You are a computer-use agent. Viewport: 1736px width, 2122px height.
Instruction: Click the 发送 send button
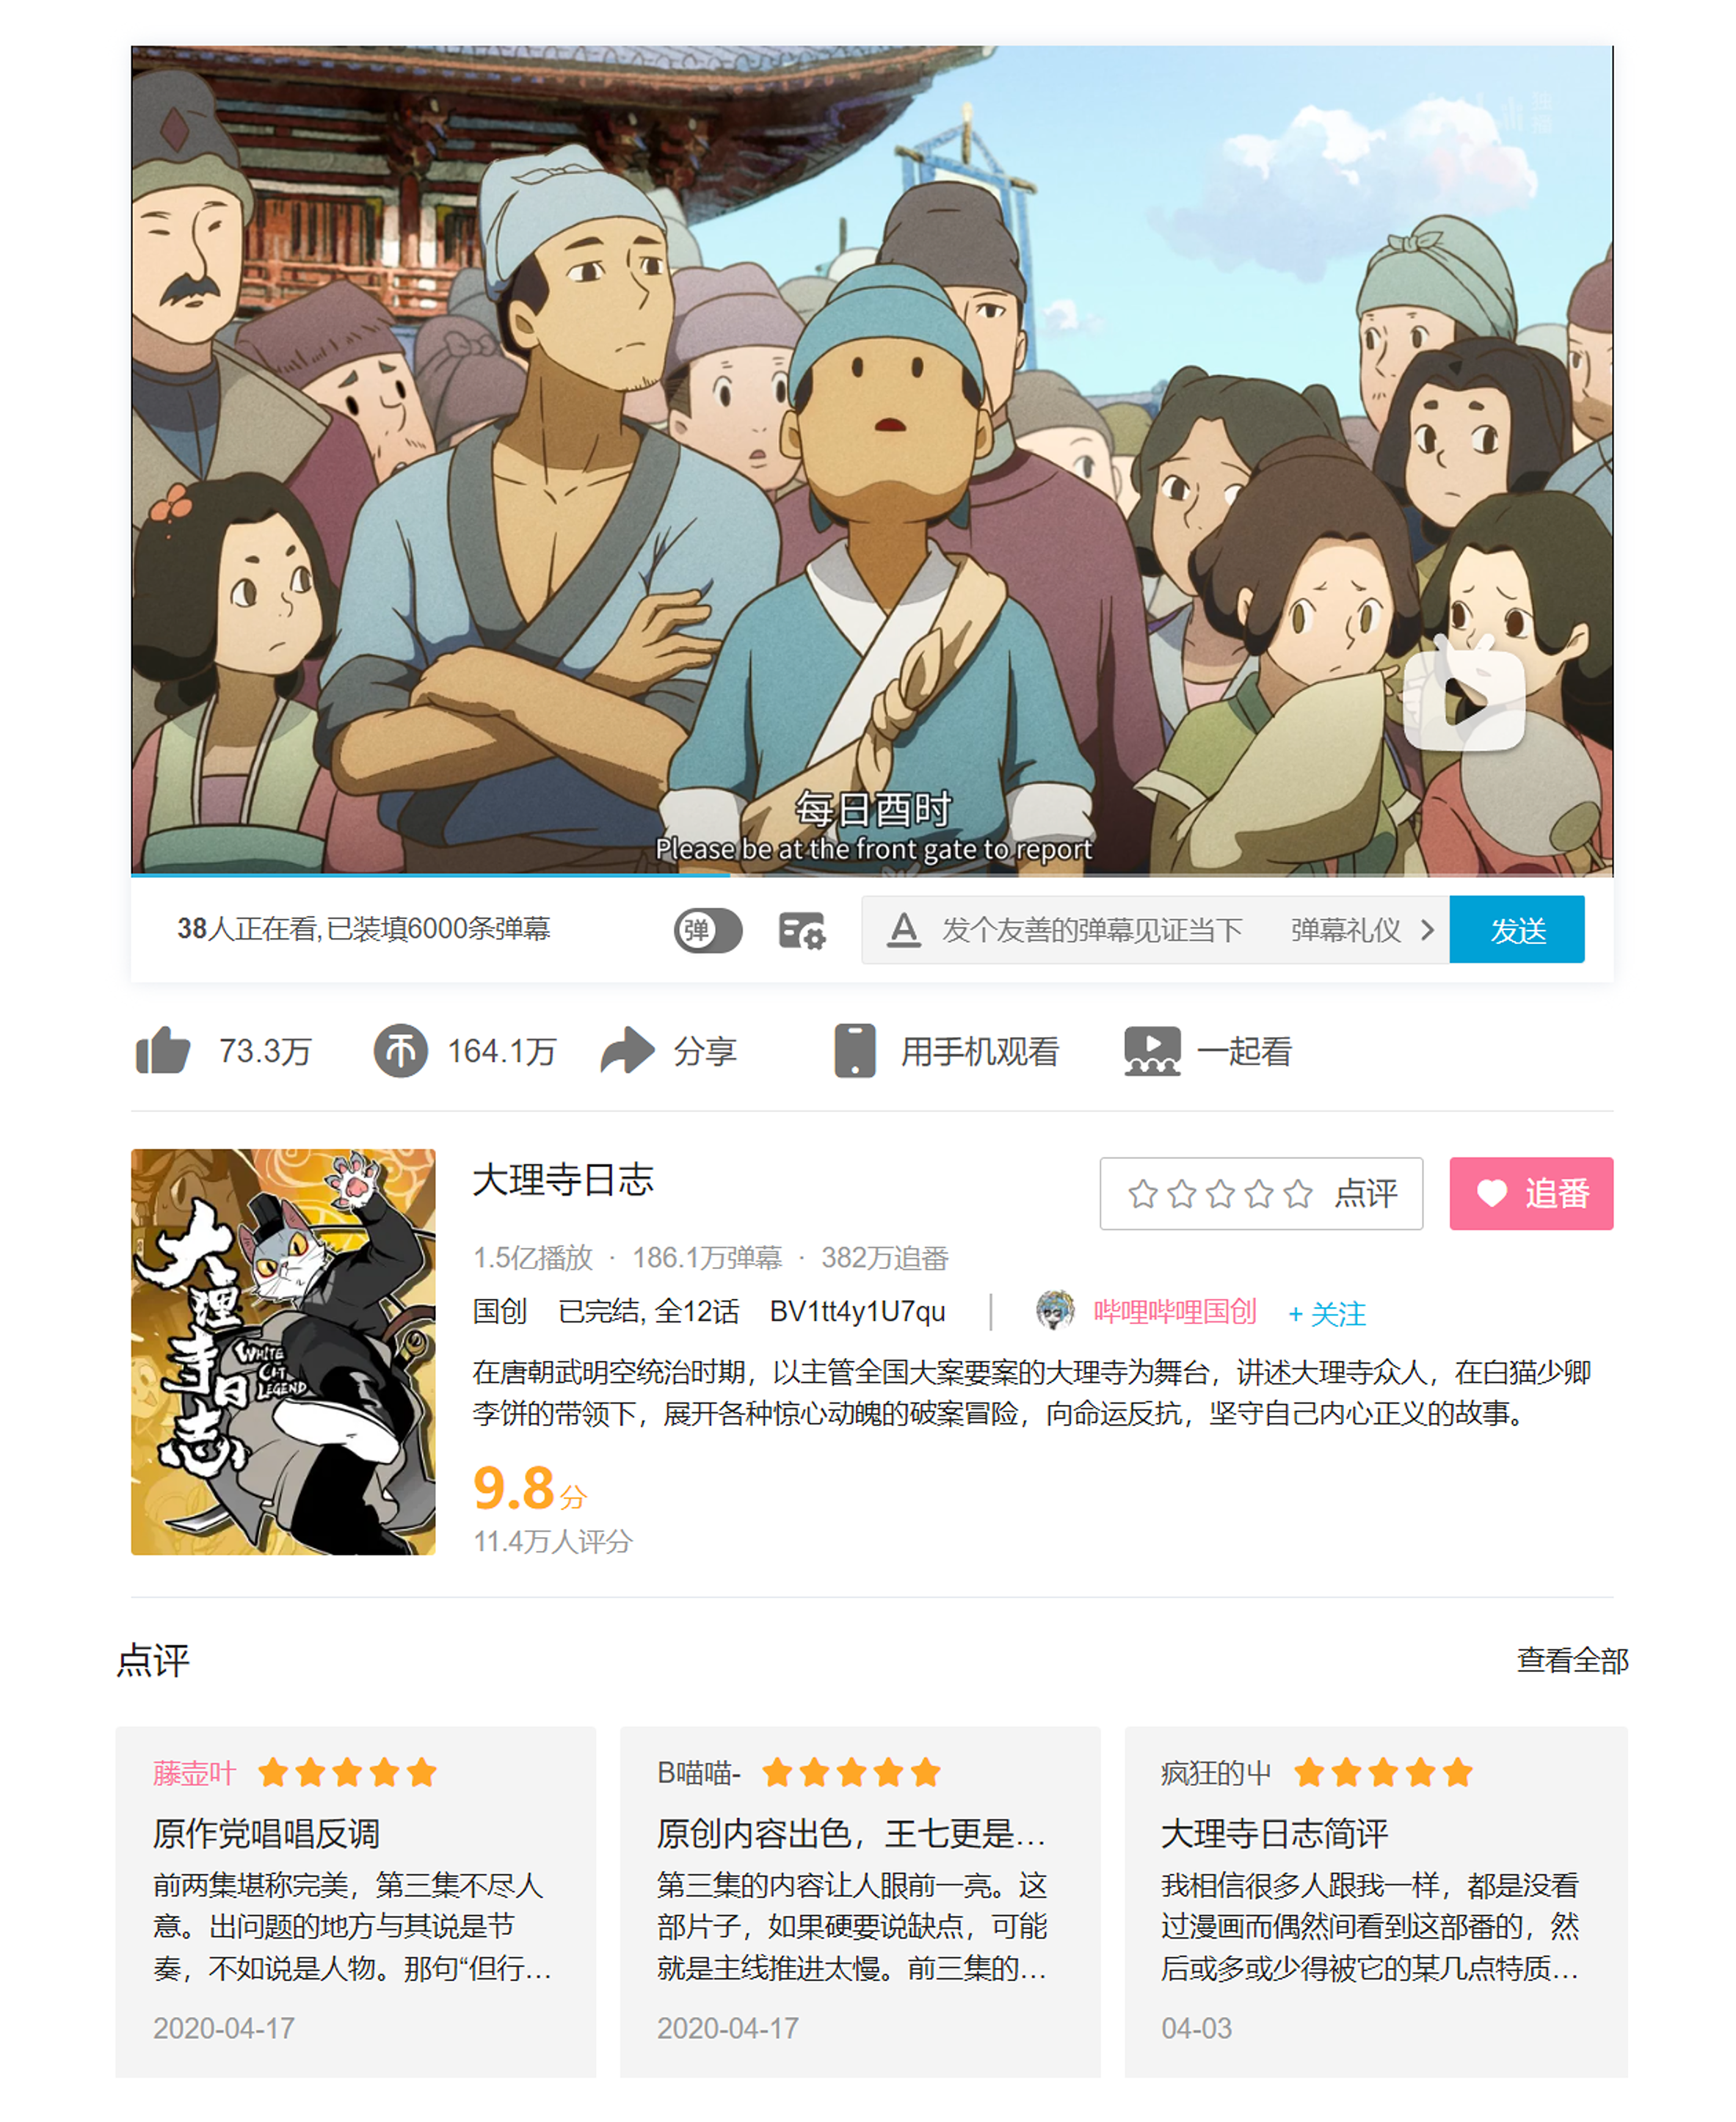click(1517, 930)
